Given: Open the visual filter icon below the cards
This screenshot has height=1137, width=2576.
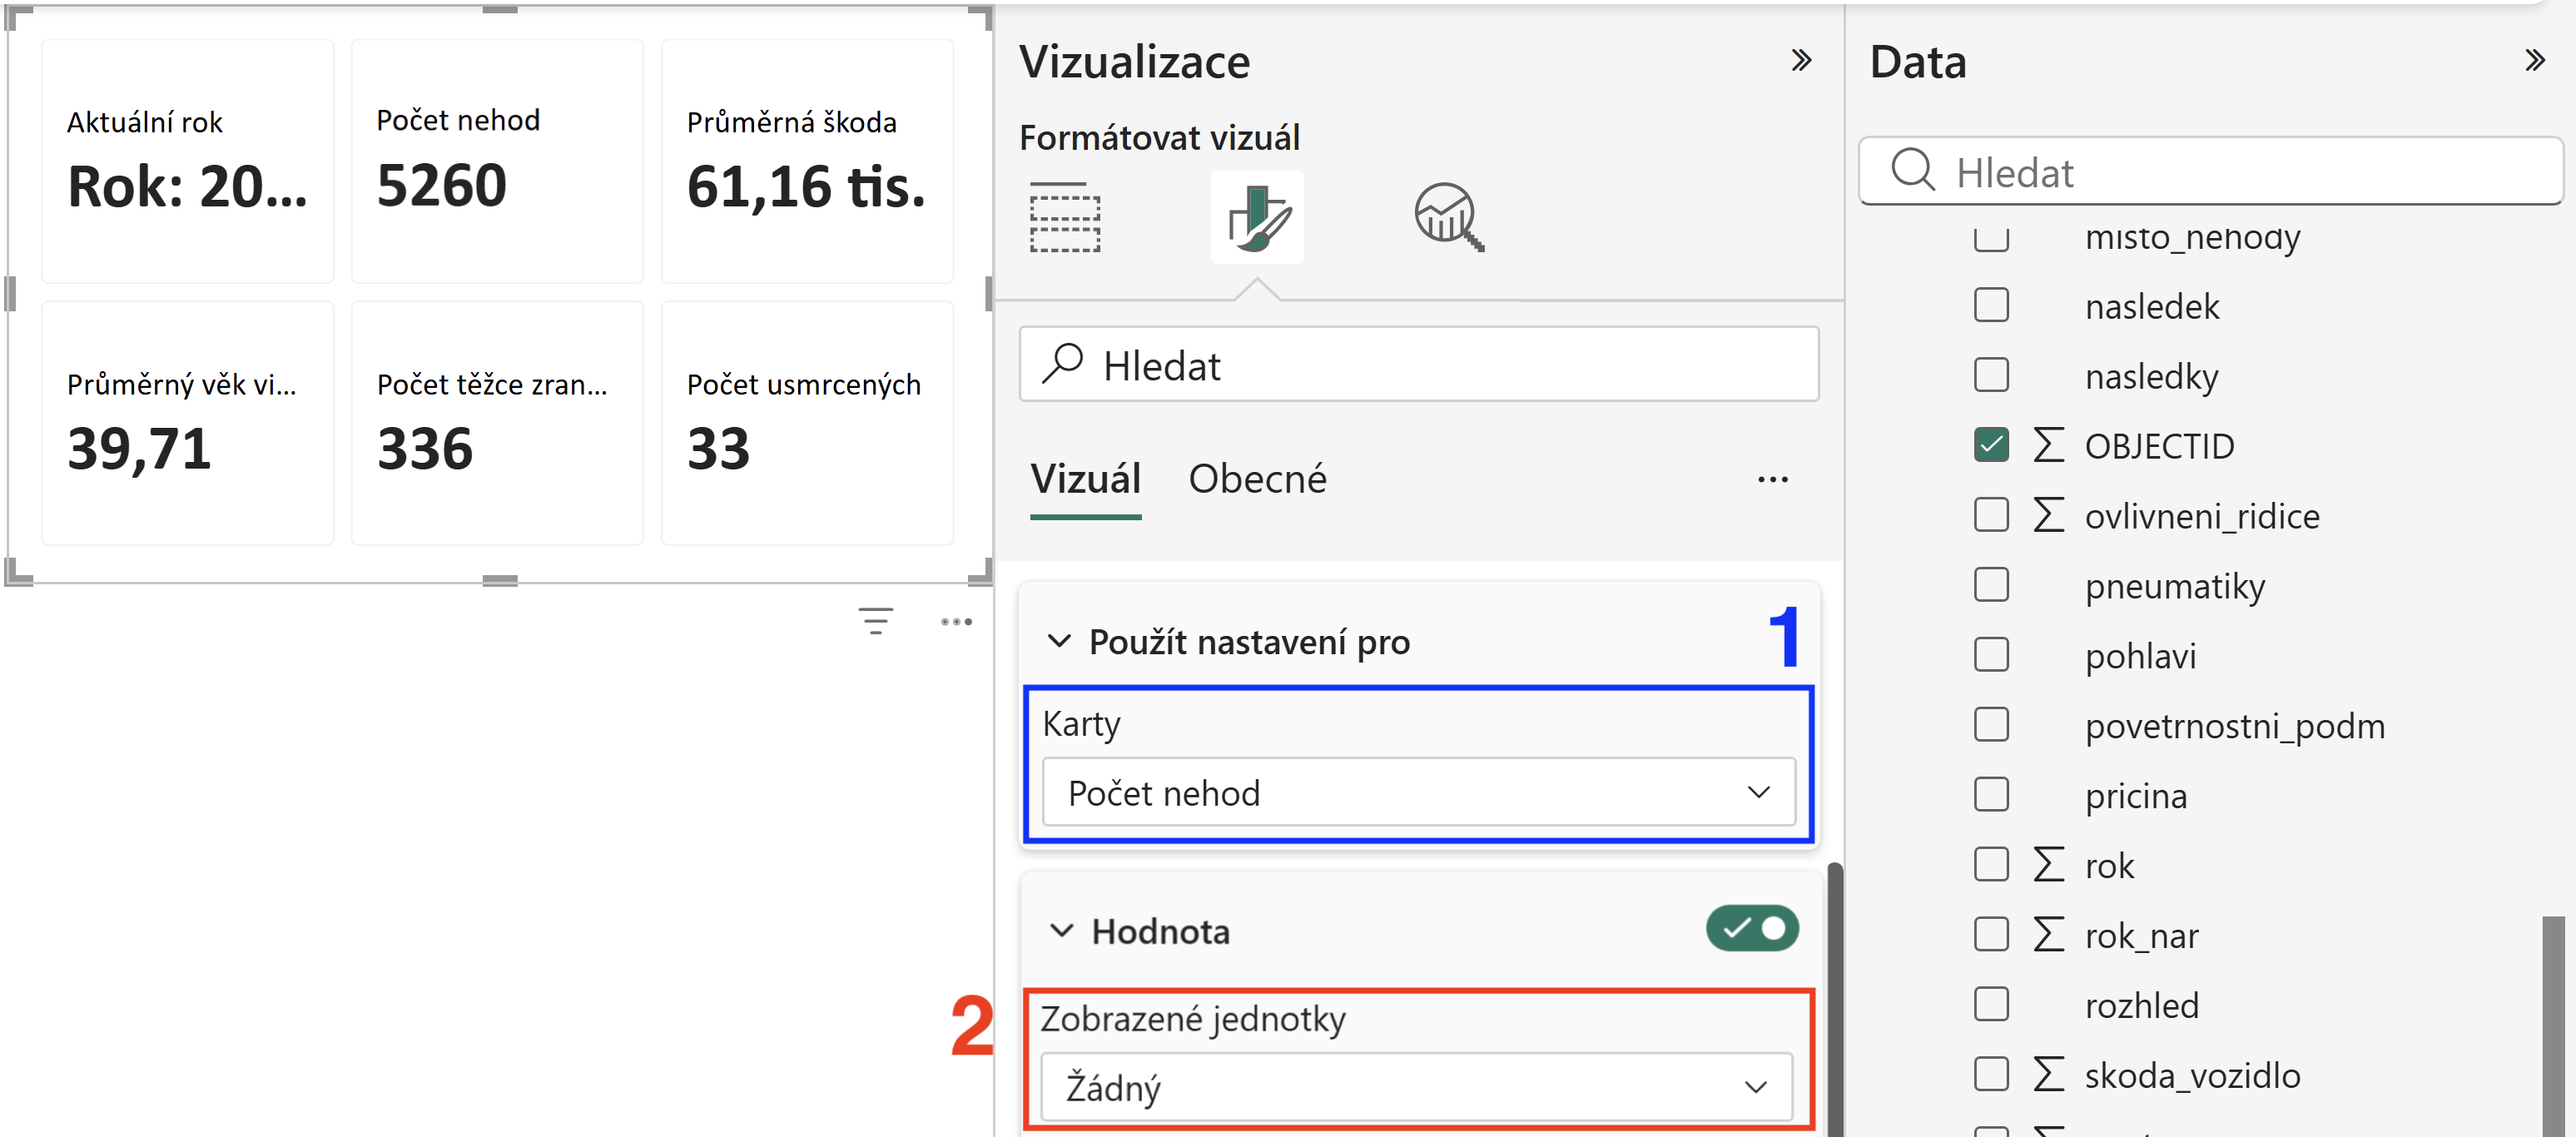Looking at the screenshot, I should tap(876, 621).
